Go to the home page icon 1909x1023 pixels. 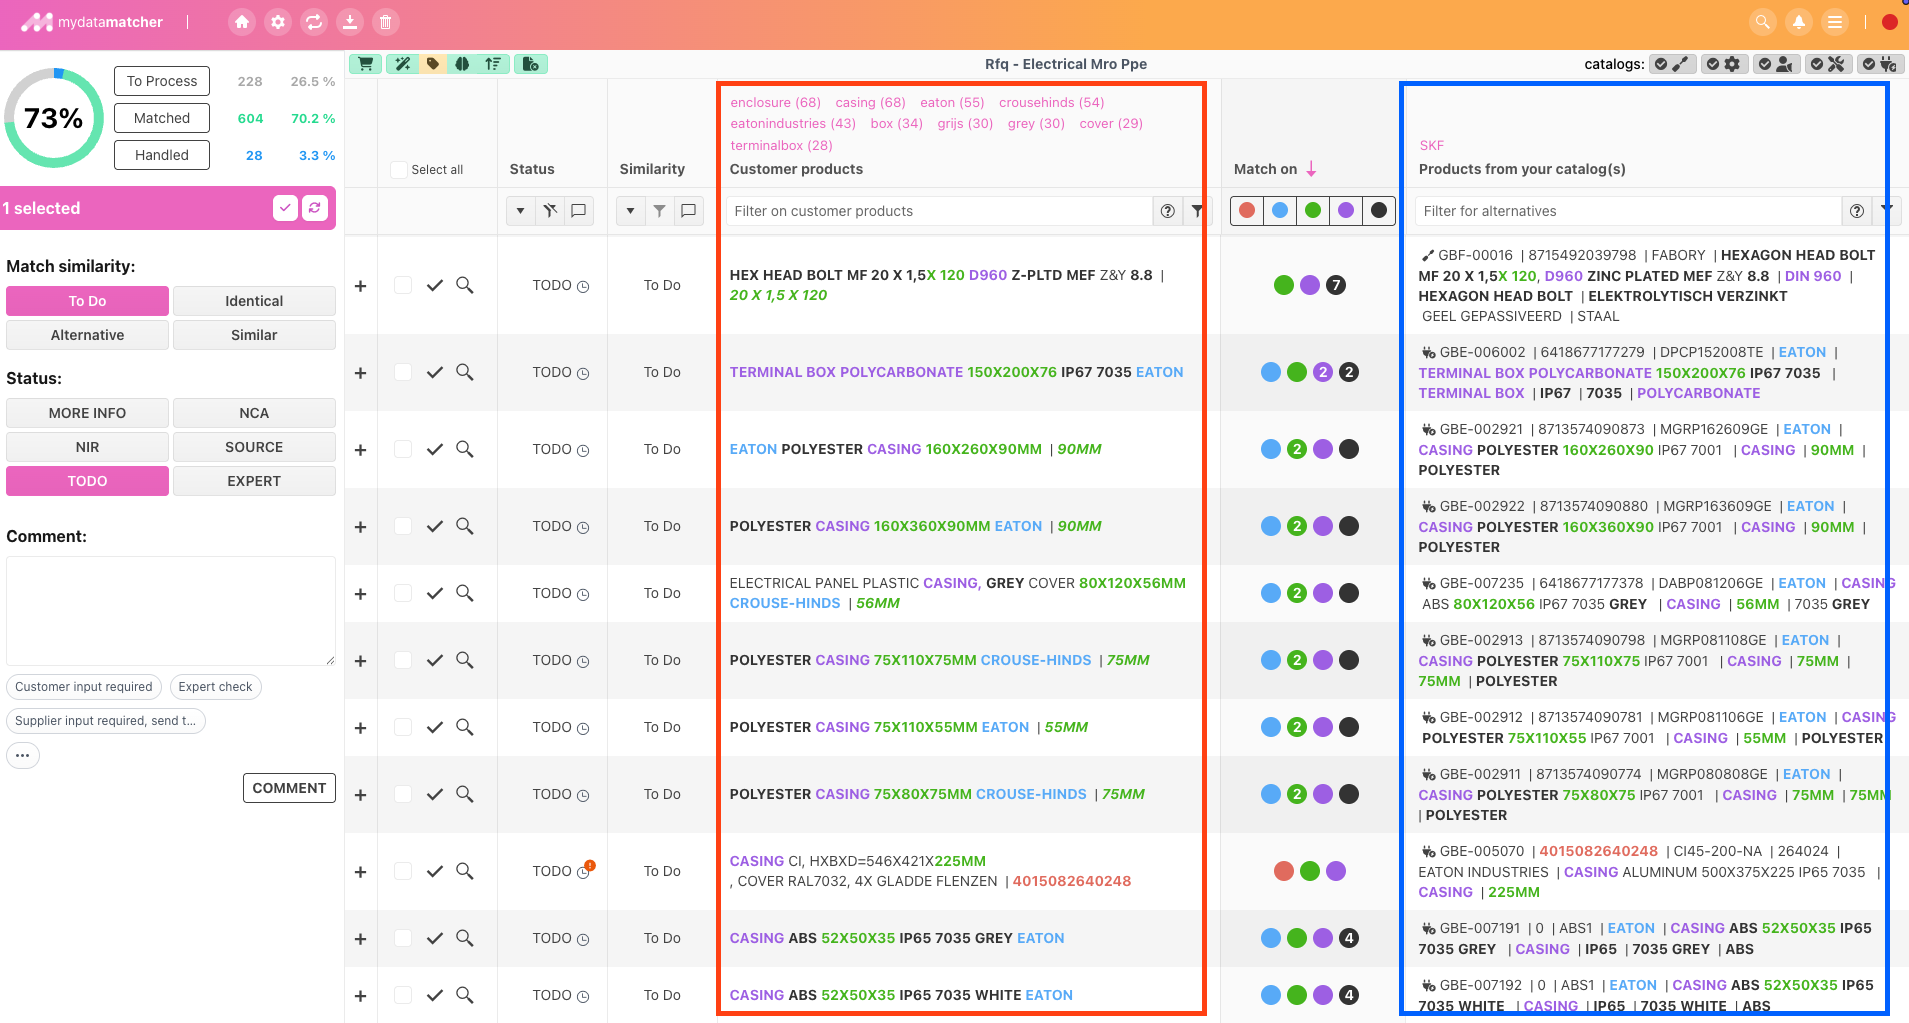pyautogui.click(x=241, y=22)
